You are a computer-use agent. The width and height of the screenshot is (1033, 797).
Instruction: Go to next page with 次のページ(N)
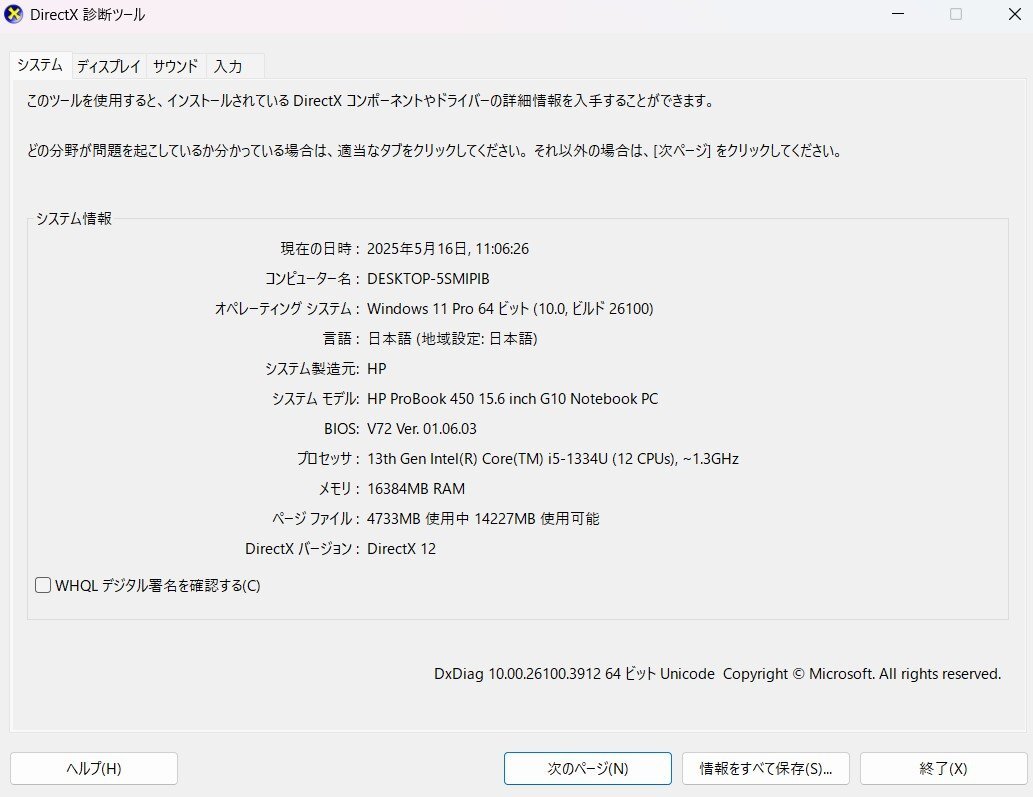coord(588,768)
